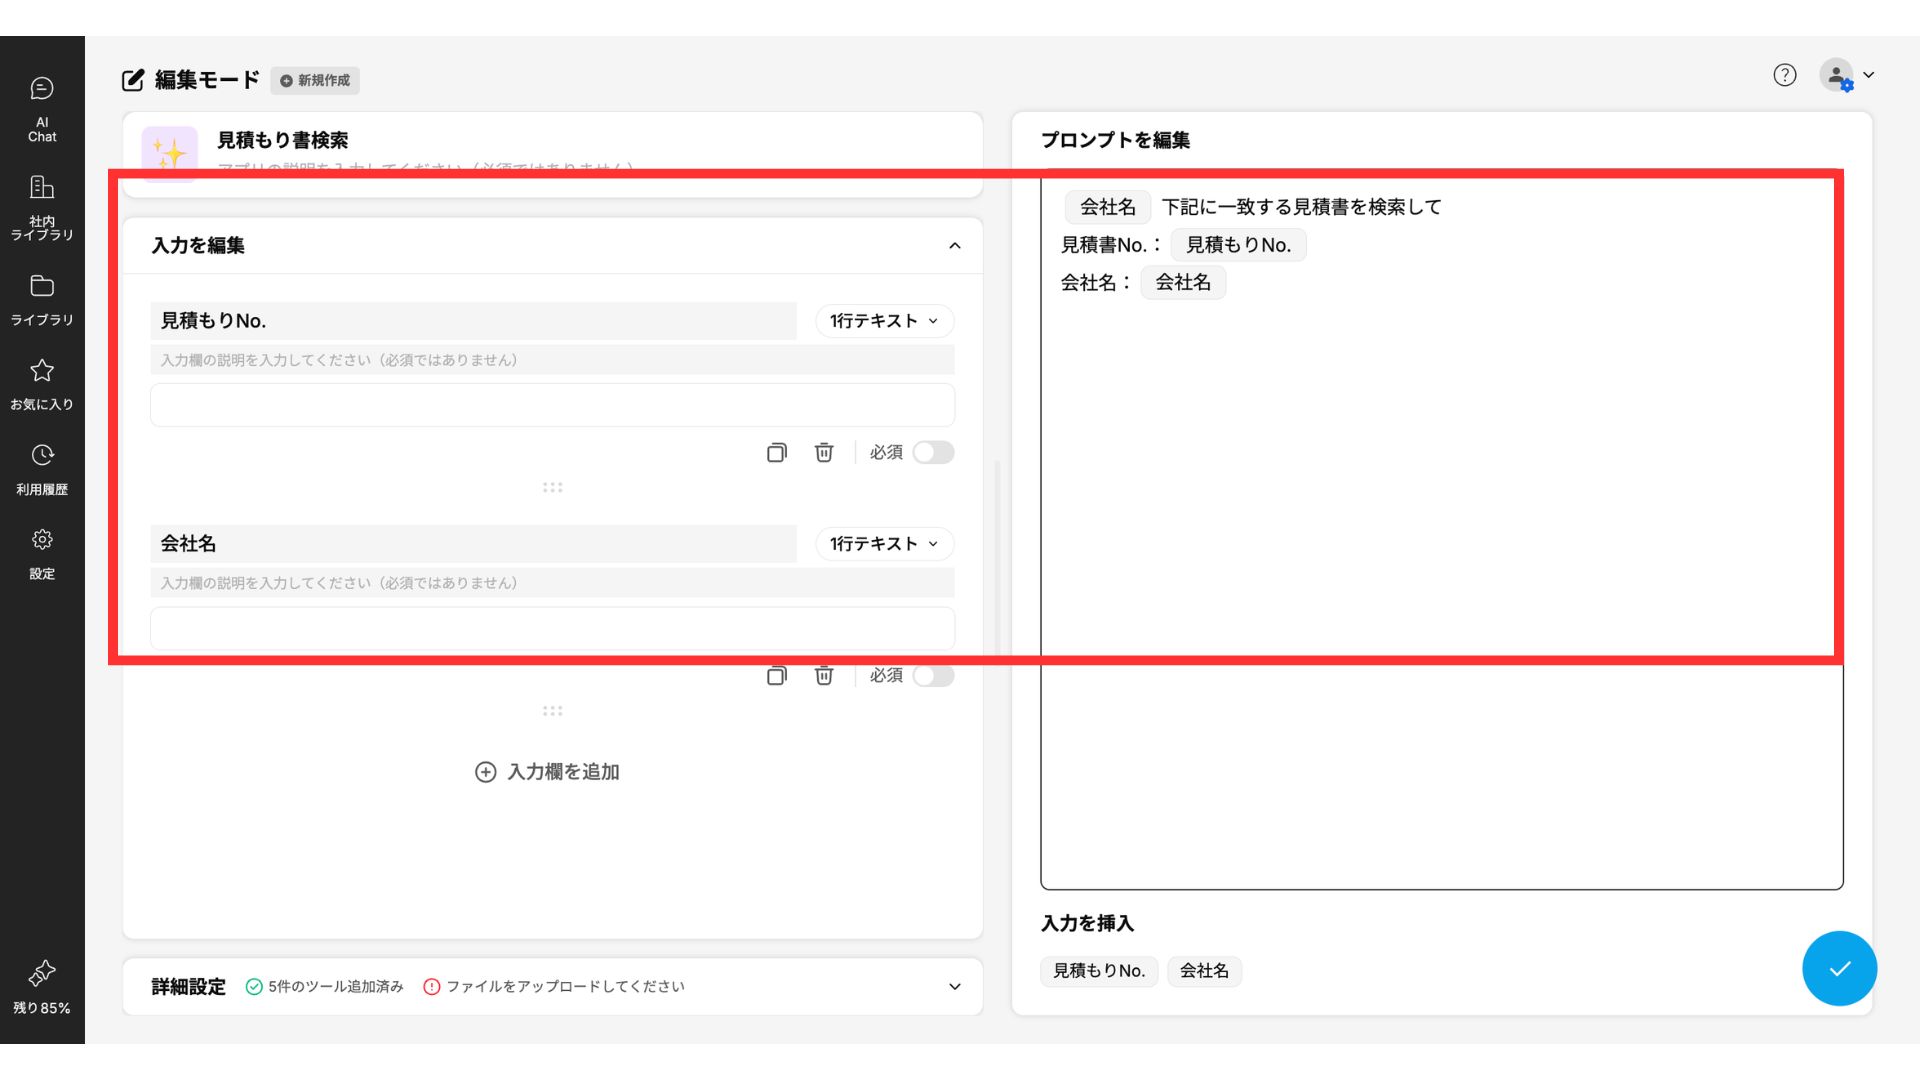The image size is (1920, 1080).
Task: Open the 社内ライブラリ sidebar icon
Action: 42,207
